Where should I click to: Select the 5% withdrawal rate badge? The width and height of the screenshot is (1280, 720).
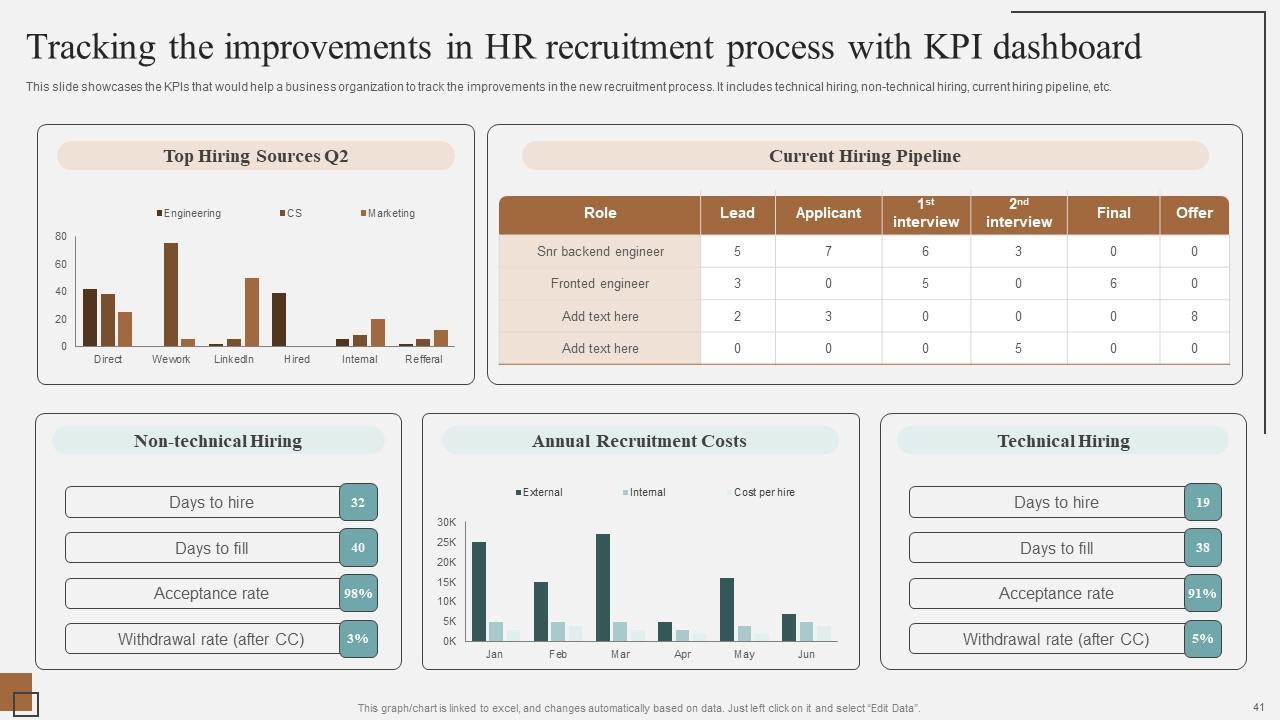point(1202,638)
